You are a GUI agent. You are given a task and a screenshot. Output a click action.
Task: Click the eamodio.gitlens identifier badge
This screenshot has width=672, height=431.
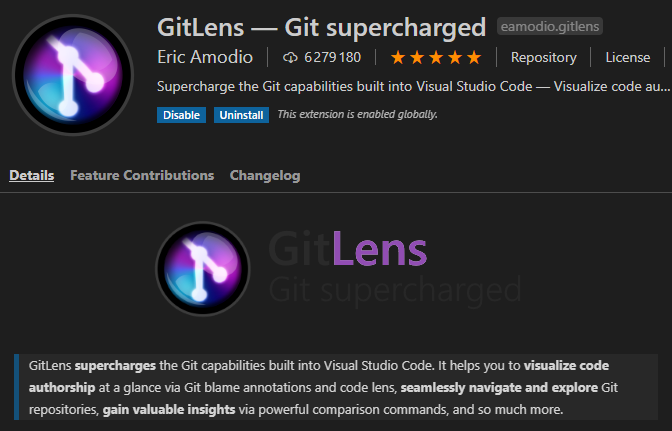(550, 26)
